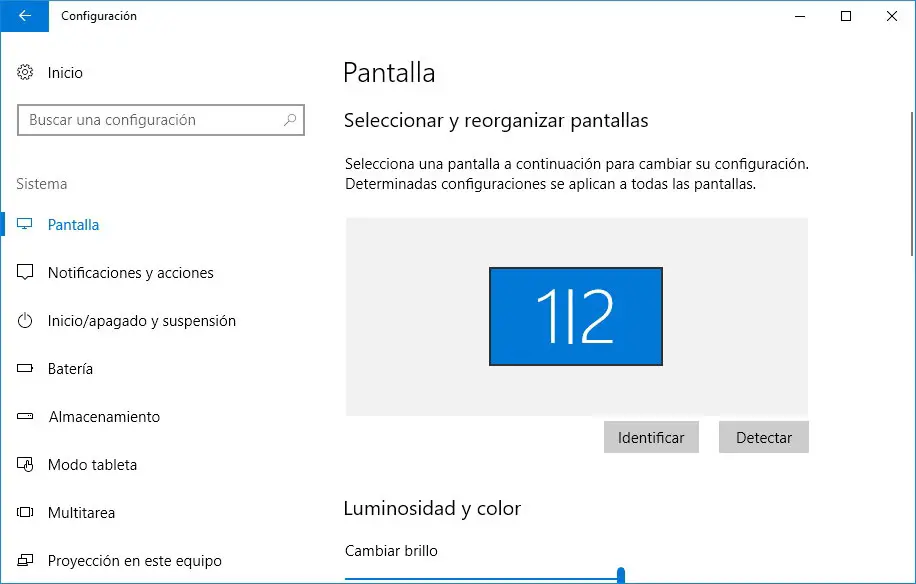916x584 pixels.
Task: Click the Cambiar brillo slider handle
Action: pyautogui.click(x=621, y=575)
